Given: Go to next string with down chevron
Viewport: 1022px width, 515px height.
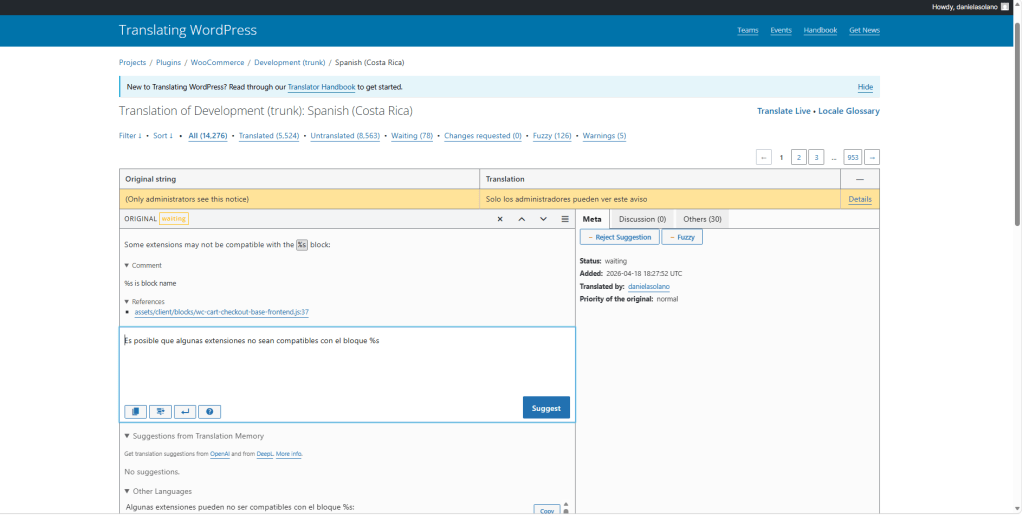Looking at the screenshot, I should (x=543, y=219).
